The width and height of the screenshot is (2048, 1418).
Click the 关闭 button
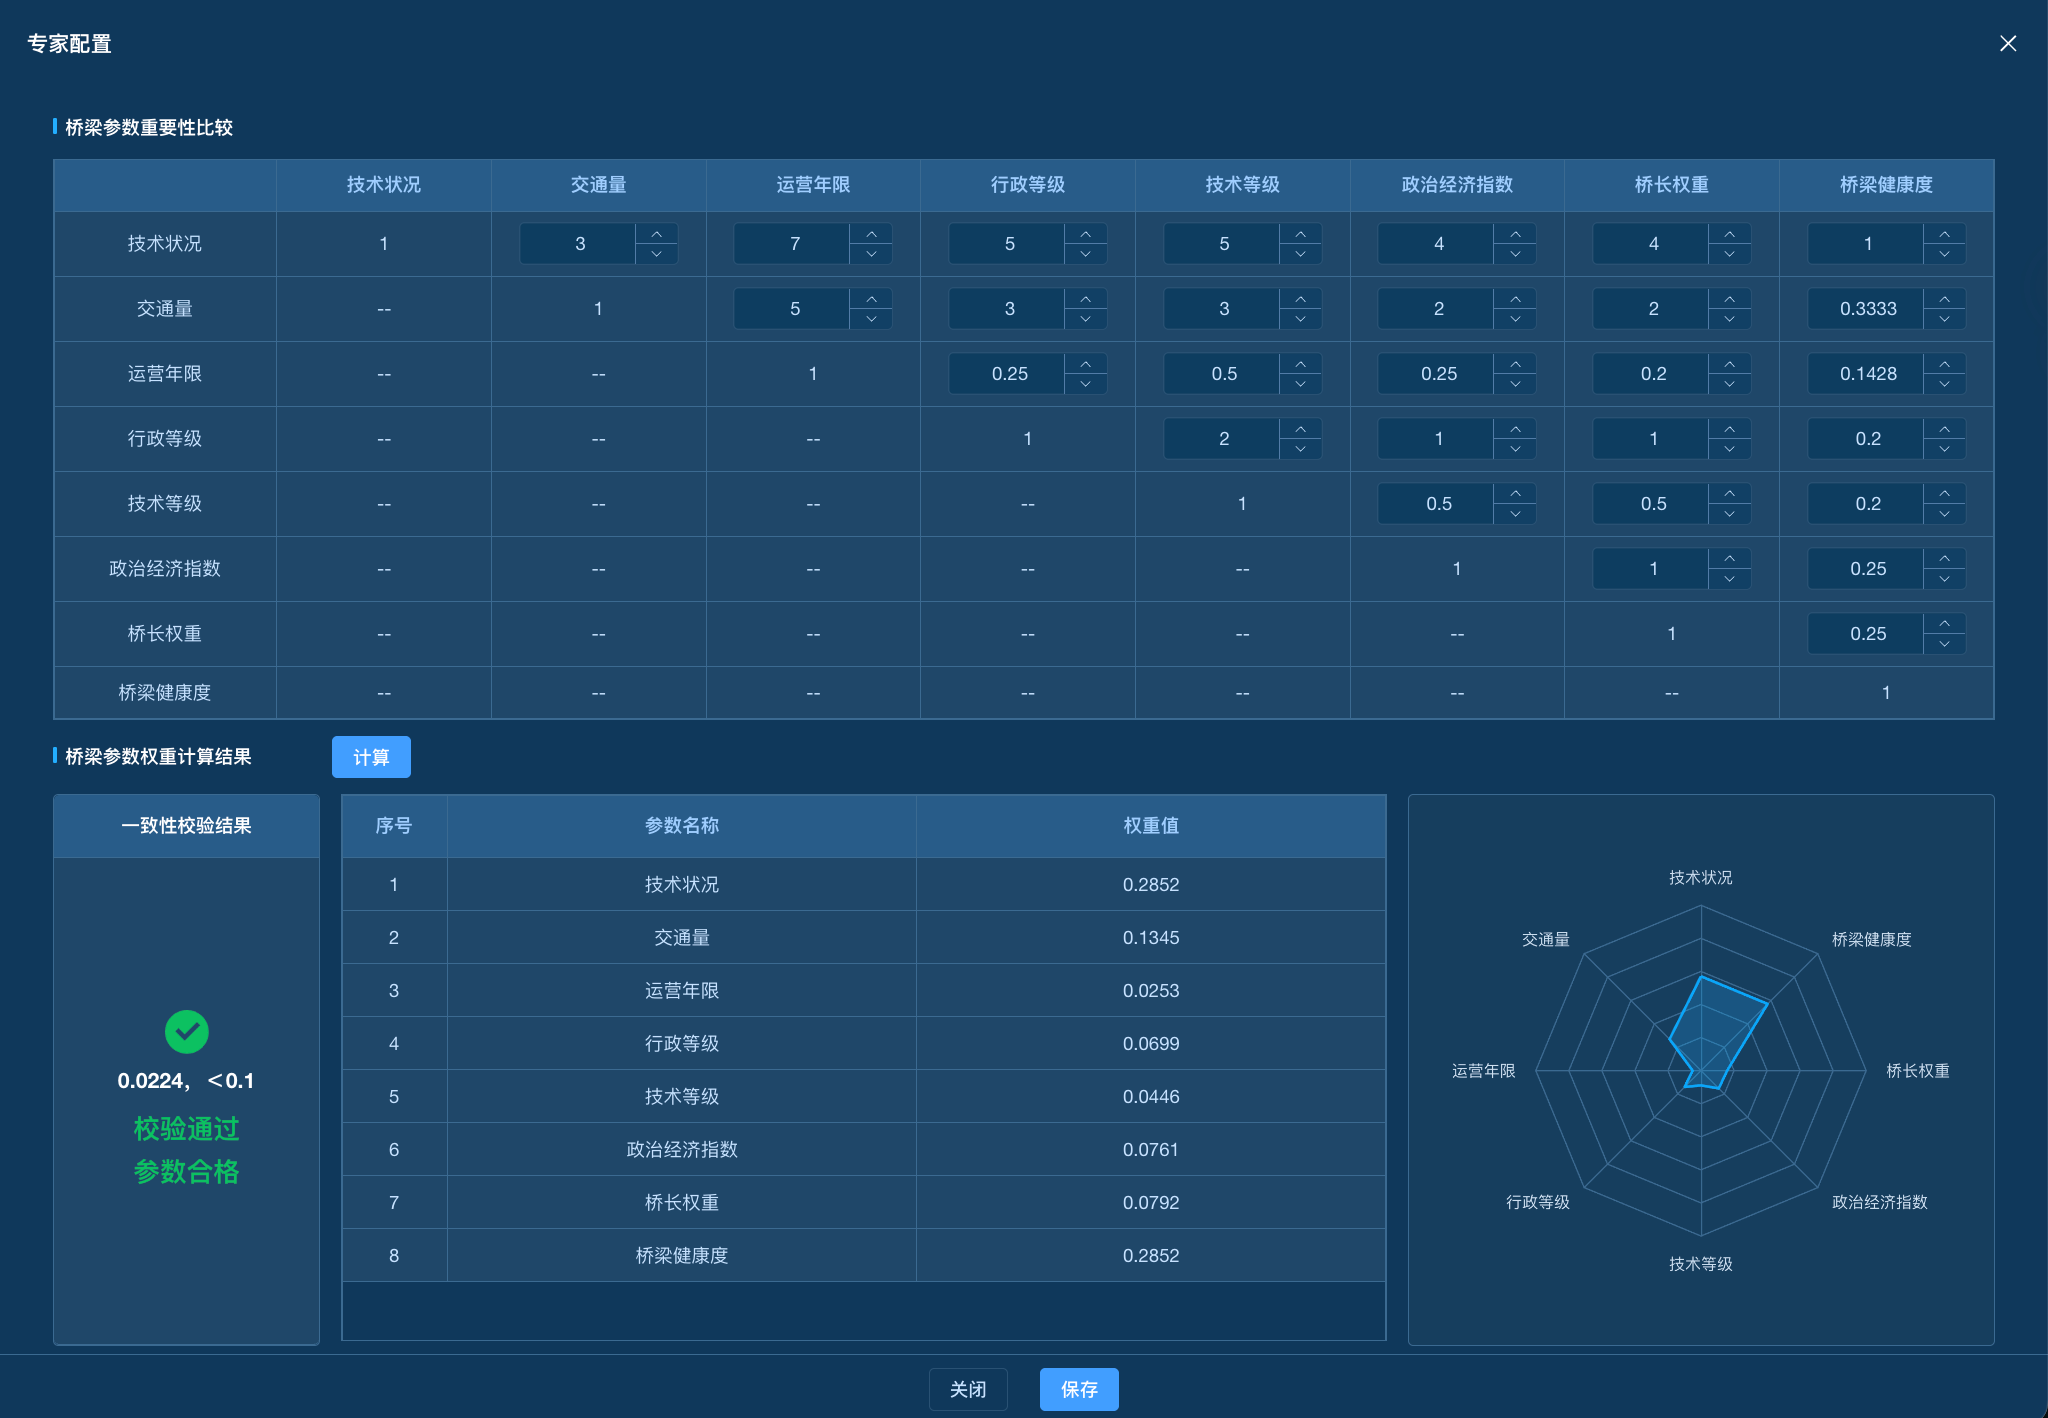(968, 1389)
